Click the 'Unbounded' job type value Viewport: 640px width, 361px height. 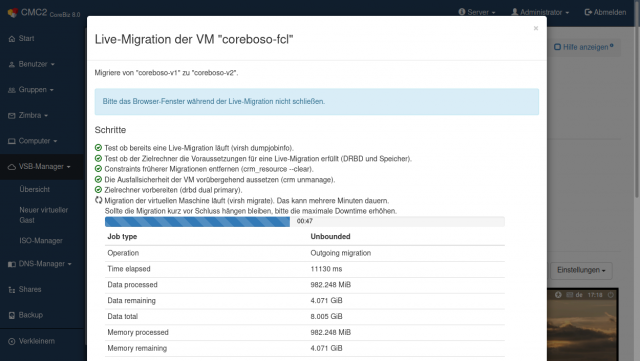point(330,236)
